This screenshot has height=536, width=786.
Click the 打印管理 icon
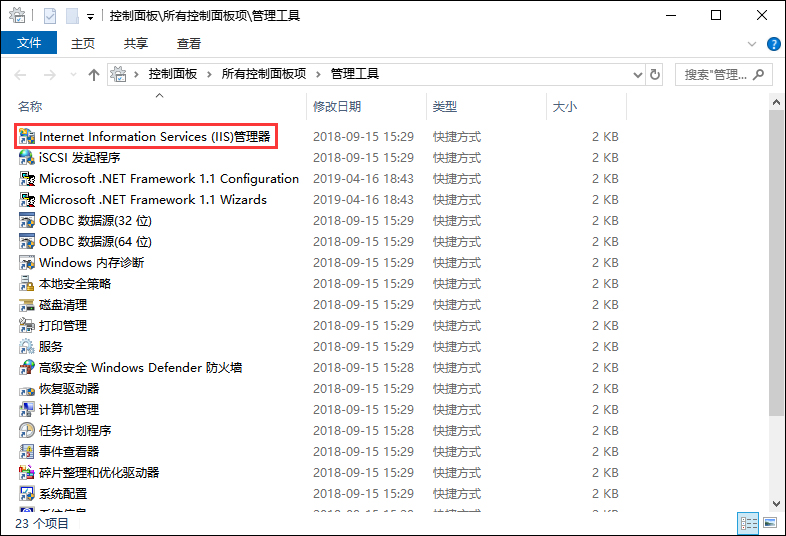[x=27, y=326]
